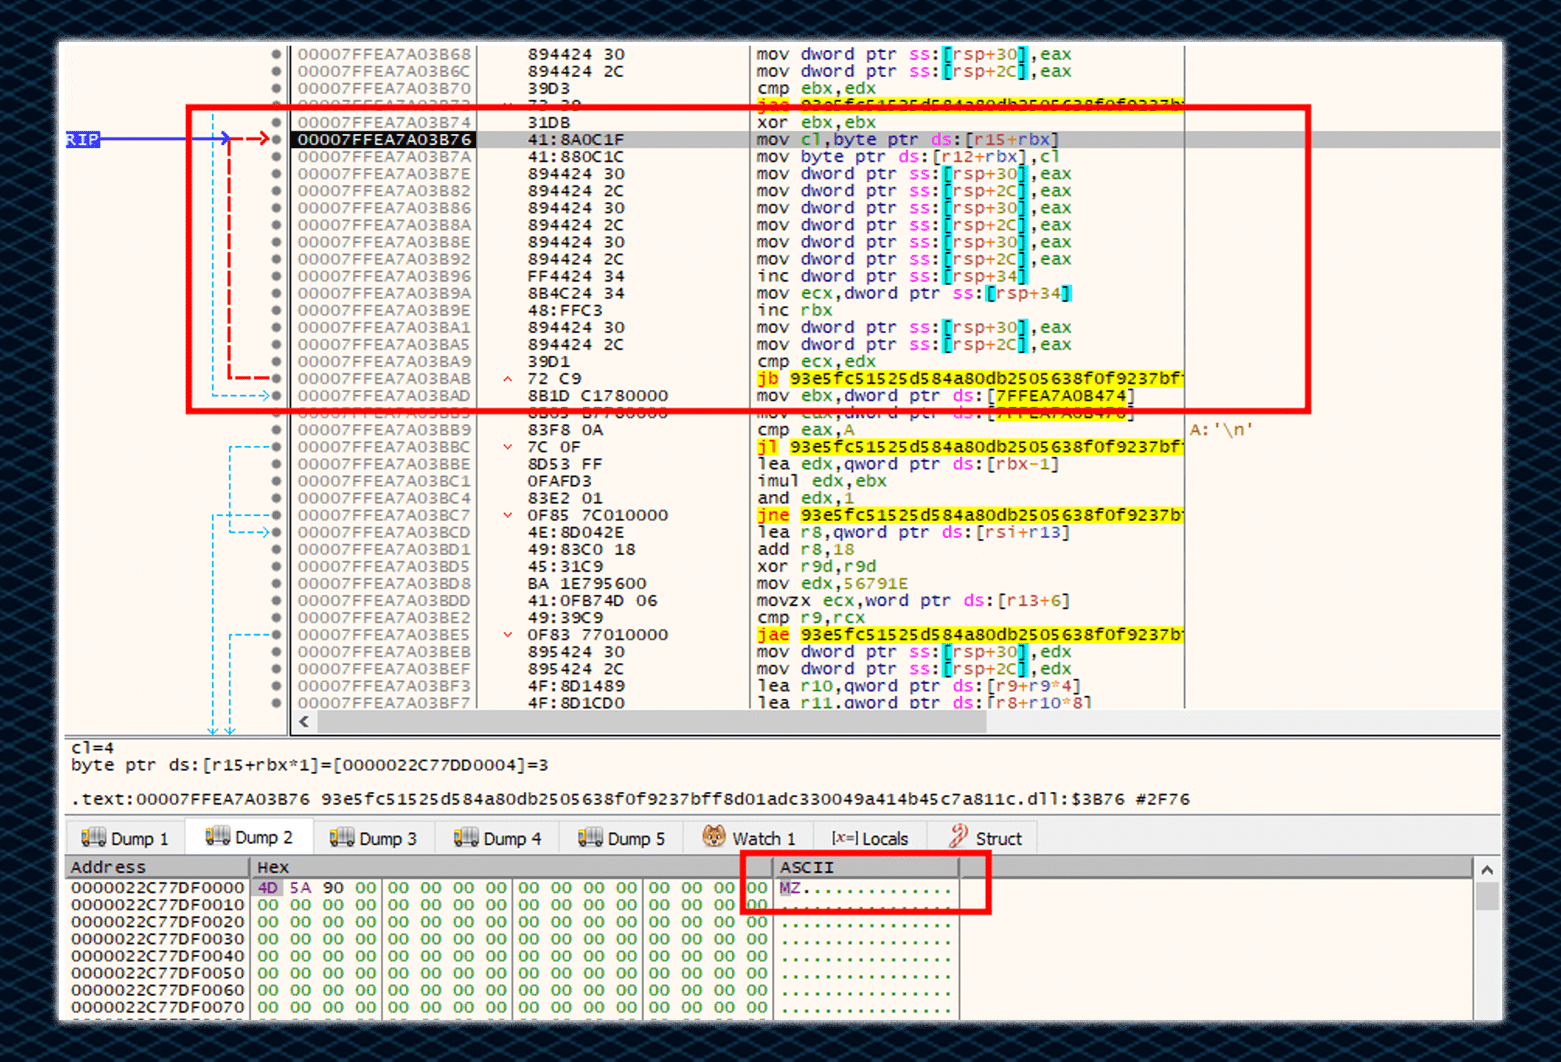Toggle breakpoint dot at 00007FFEA7A03B68
The width and height of the screenshot is (1561, 1062).
[277, 55]
